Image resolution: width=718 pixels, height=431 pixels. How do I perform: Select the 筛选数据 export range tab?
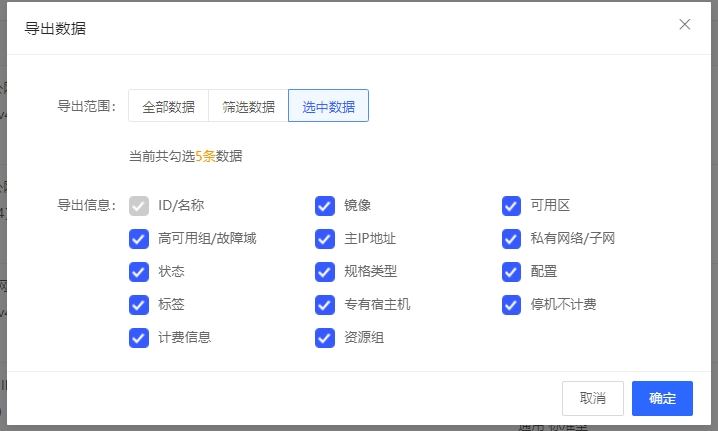(x=248, y=106)
